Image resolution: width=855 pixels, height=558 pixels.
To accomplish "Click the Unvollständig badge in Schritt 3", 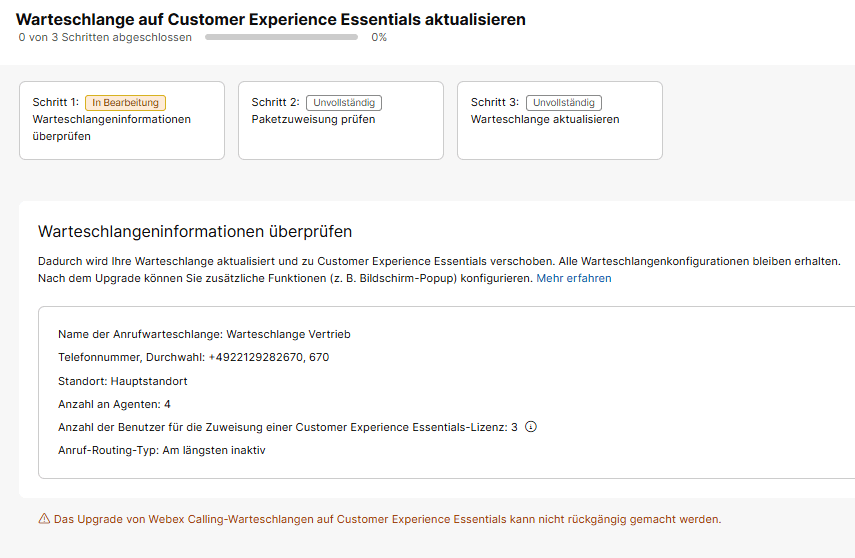I will 564,102.
